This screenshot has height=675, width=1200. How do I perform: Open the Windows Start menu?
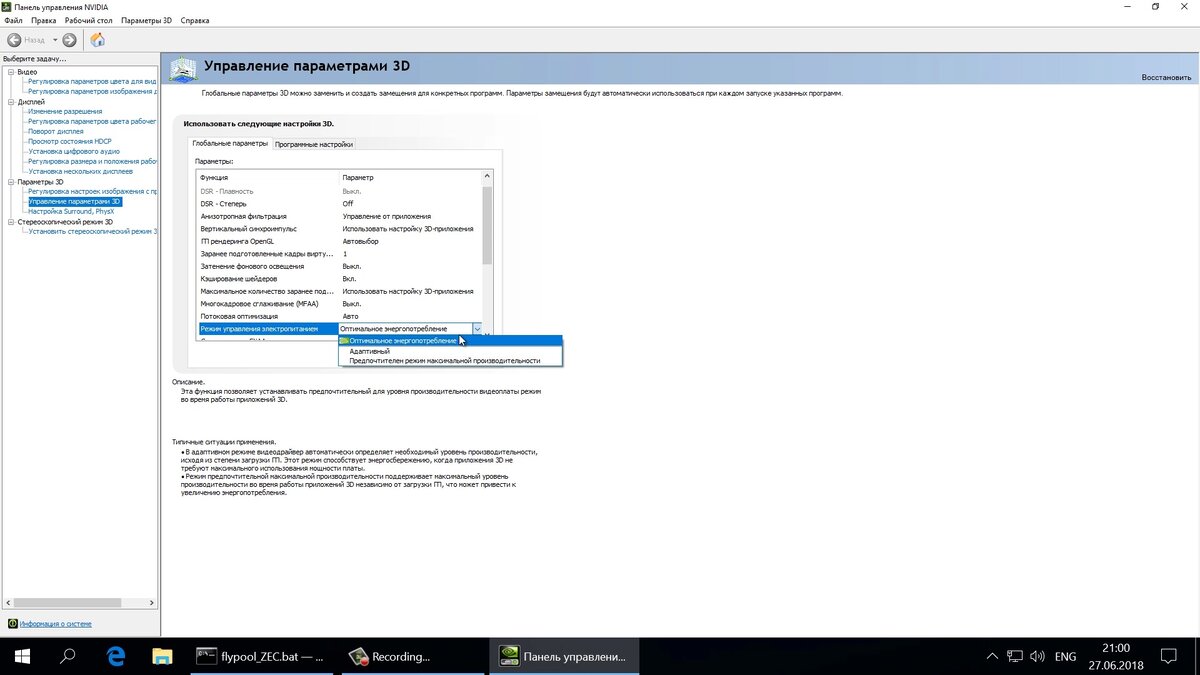pyautogui.click(x=22, y=657)
